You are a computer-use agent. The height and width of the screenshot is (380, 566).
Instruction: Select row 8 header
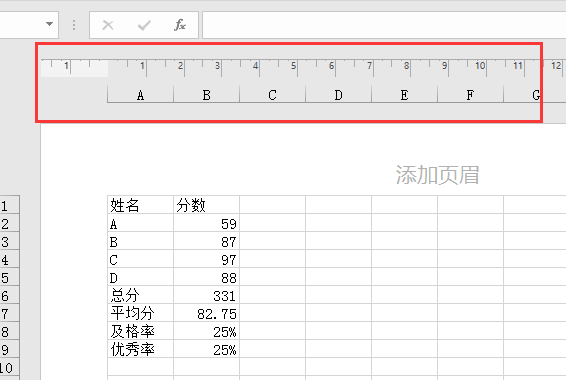point(9,331)
